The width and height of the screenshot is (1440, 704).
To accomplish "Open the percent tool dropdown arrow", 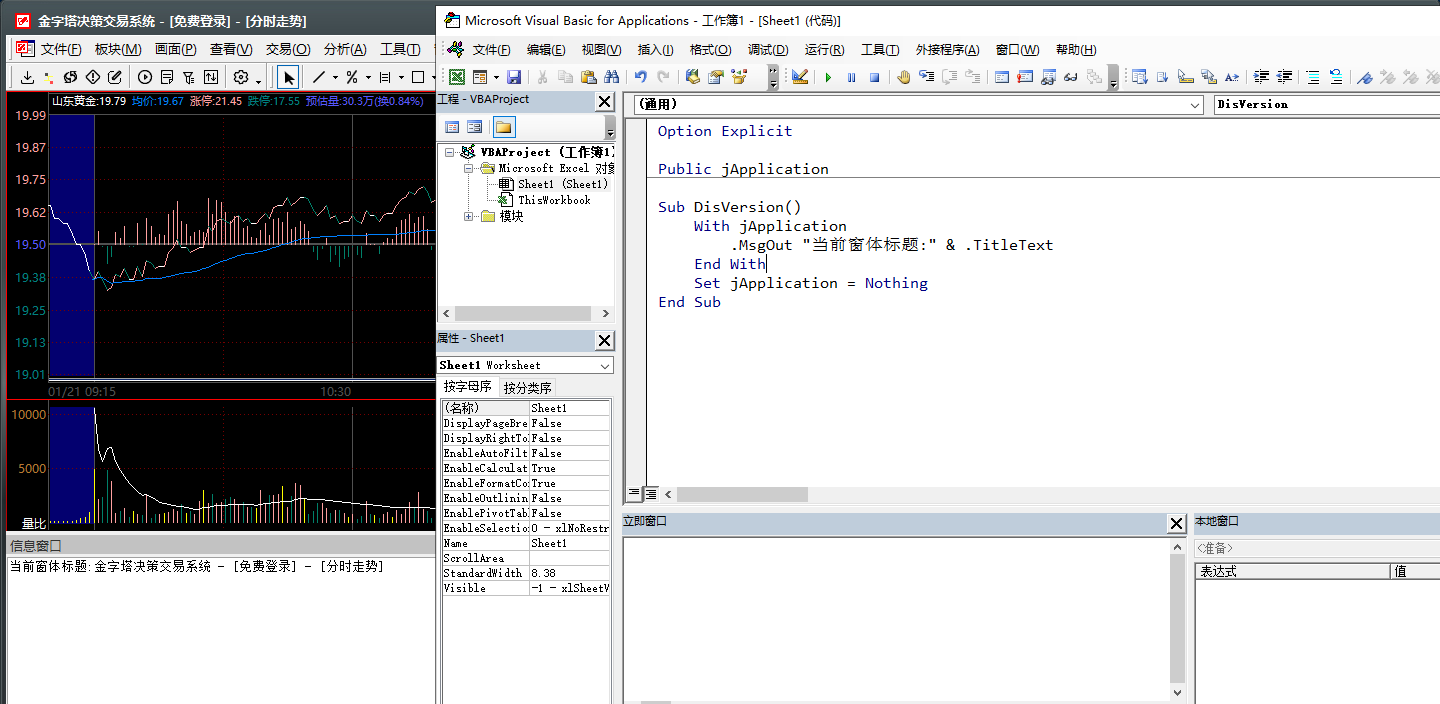I will point(368,77).
